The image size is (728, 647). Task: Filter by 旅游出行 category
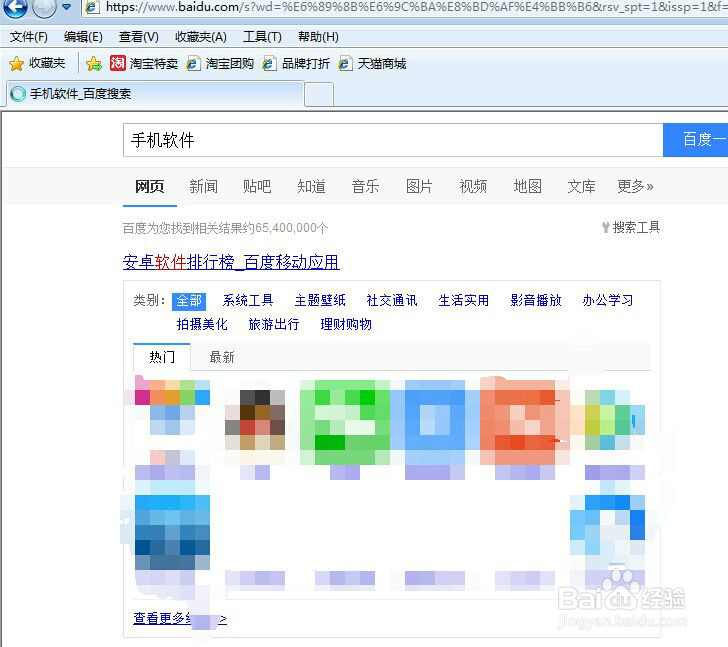274,324
